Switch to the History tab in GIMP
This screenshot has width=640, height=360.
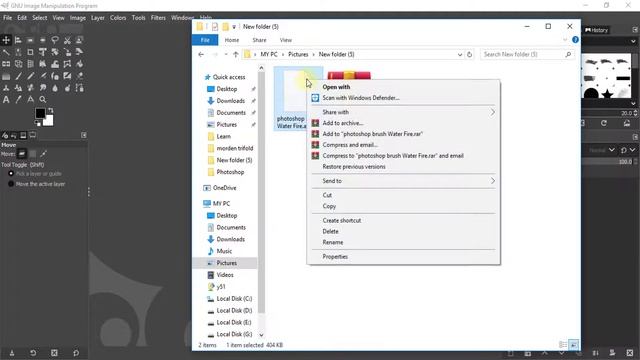tap(597, 30)
